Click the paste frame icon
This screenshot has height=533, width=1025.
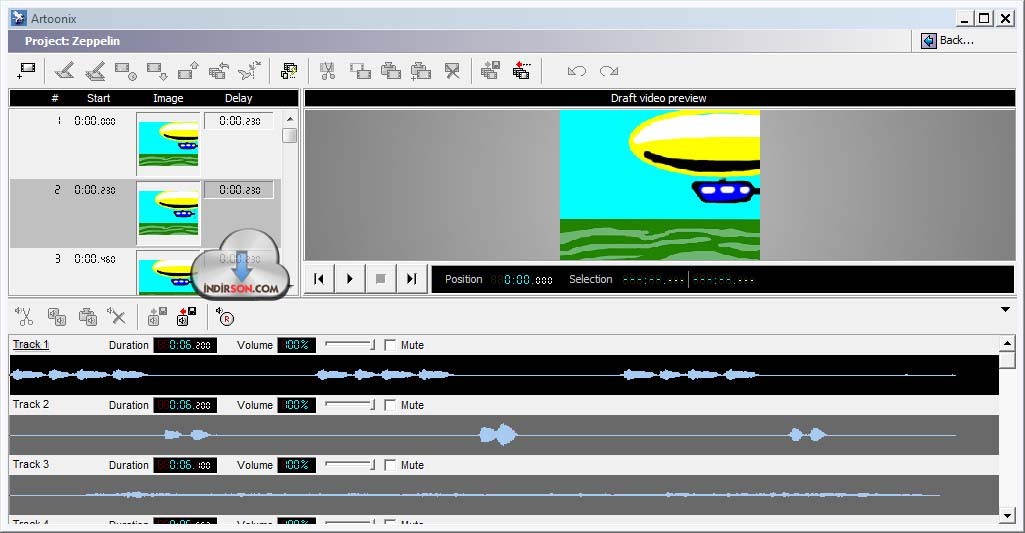pyautogui.click(x=390, y=71)
